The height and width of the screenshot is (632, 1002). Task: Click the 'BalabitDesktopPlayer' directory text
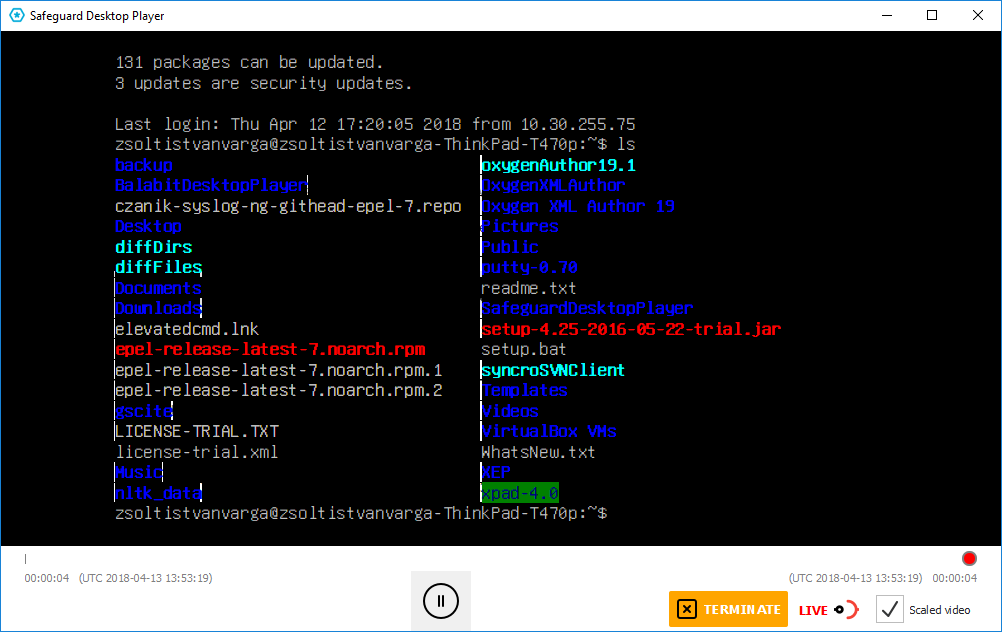[212, 185]
